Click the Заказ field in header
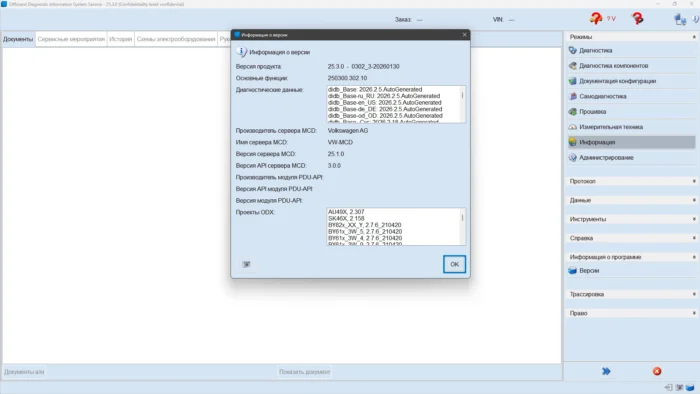Screen dimensions: 700x394 point(408,20)
